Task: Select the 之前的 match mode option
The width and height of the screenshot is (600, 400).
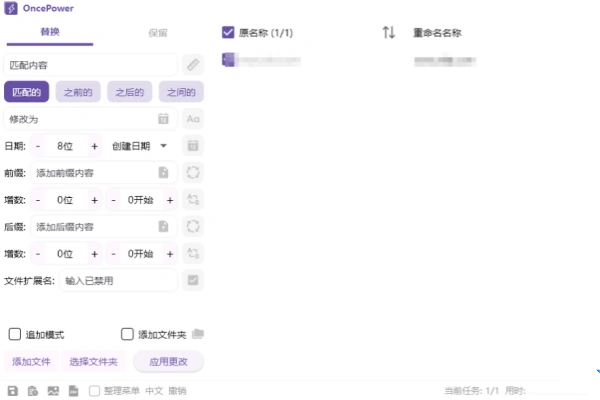Action: point(78,92)
